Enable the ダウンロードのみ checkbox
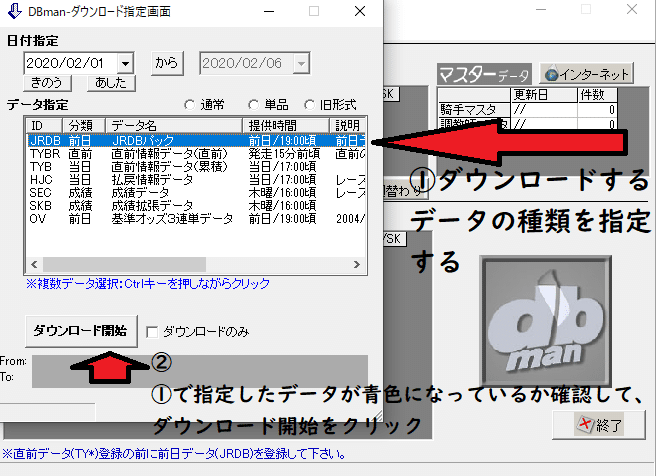This screenshot has width=656, height=476. (152, 332)
